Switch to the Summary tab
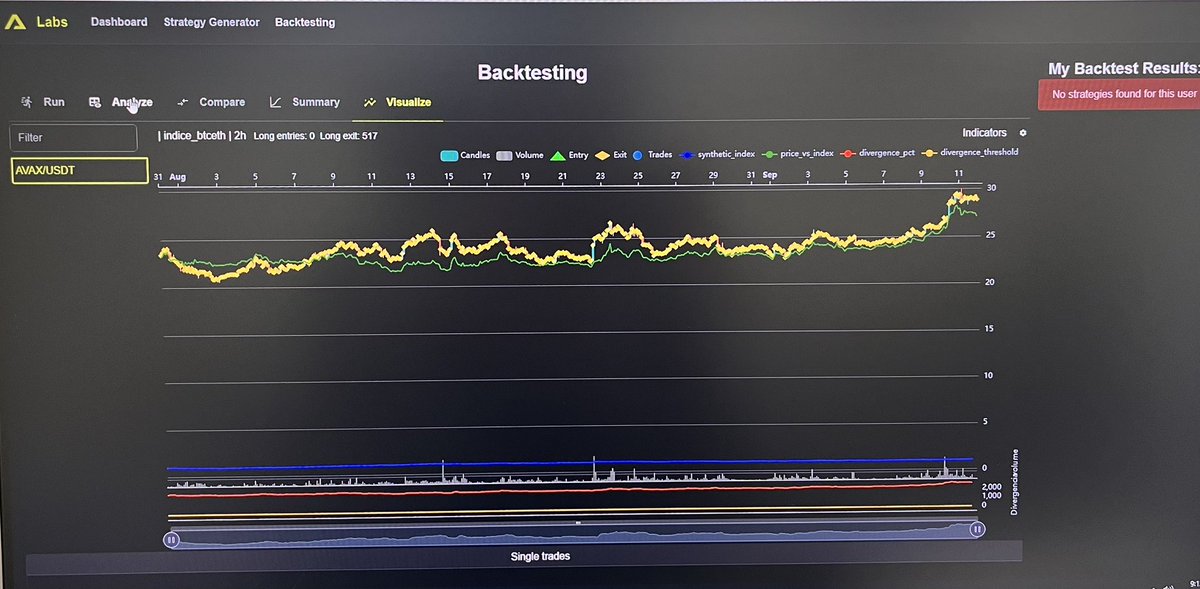This screenshot has width=1200, height=589. point(305,102)
